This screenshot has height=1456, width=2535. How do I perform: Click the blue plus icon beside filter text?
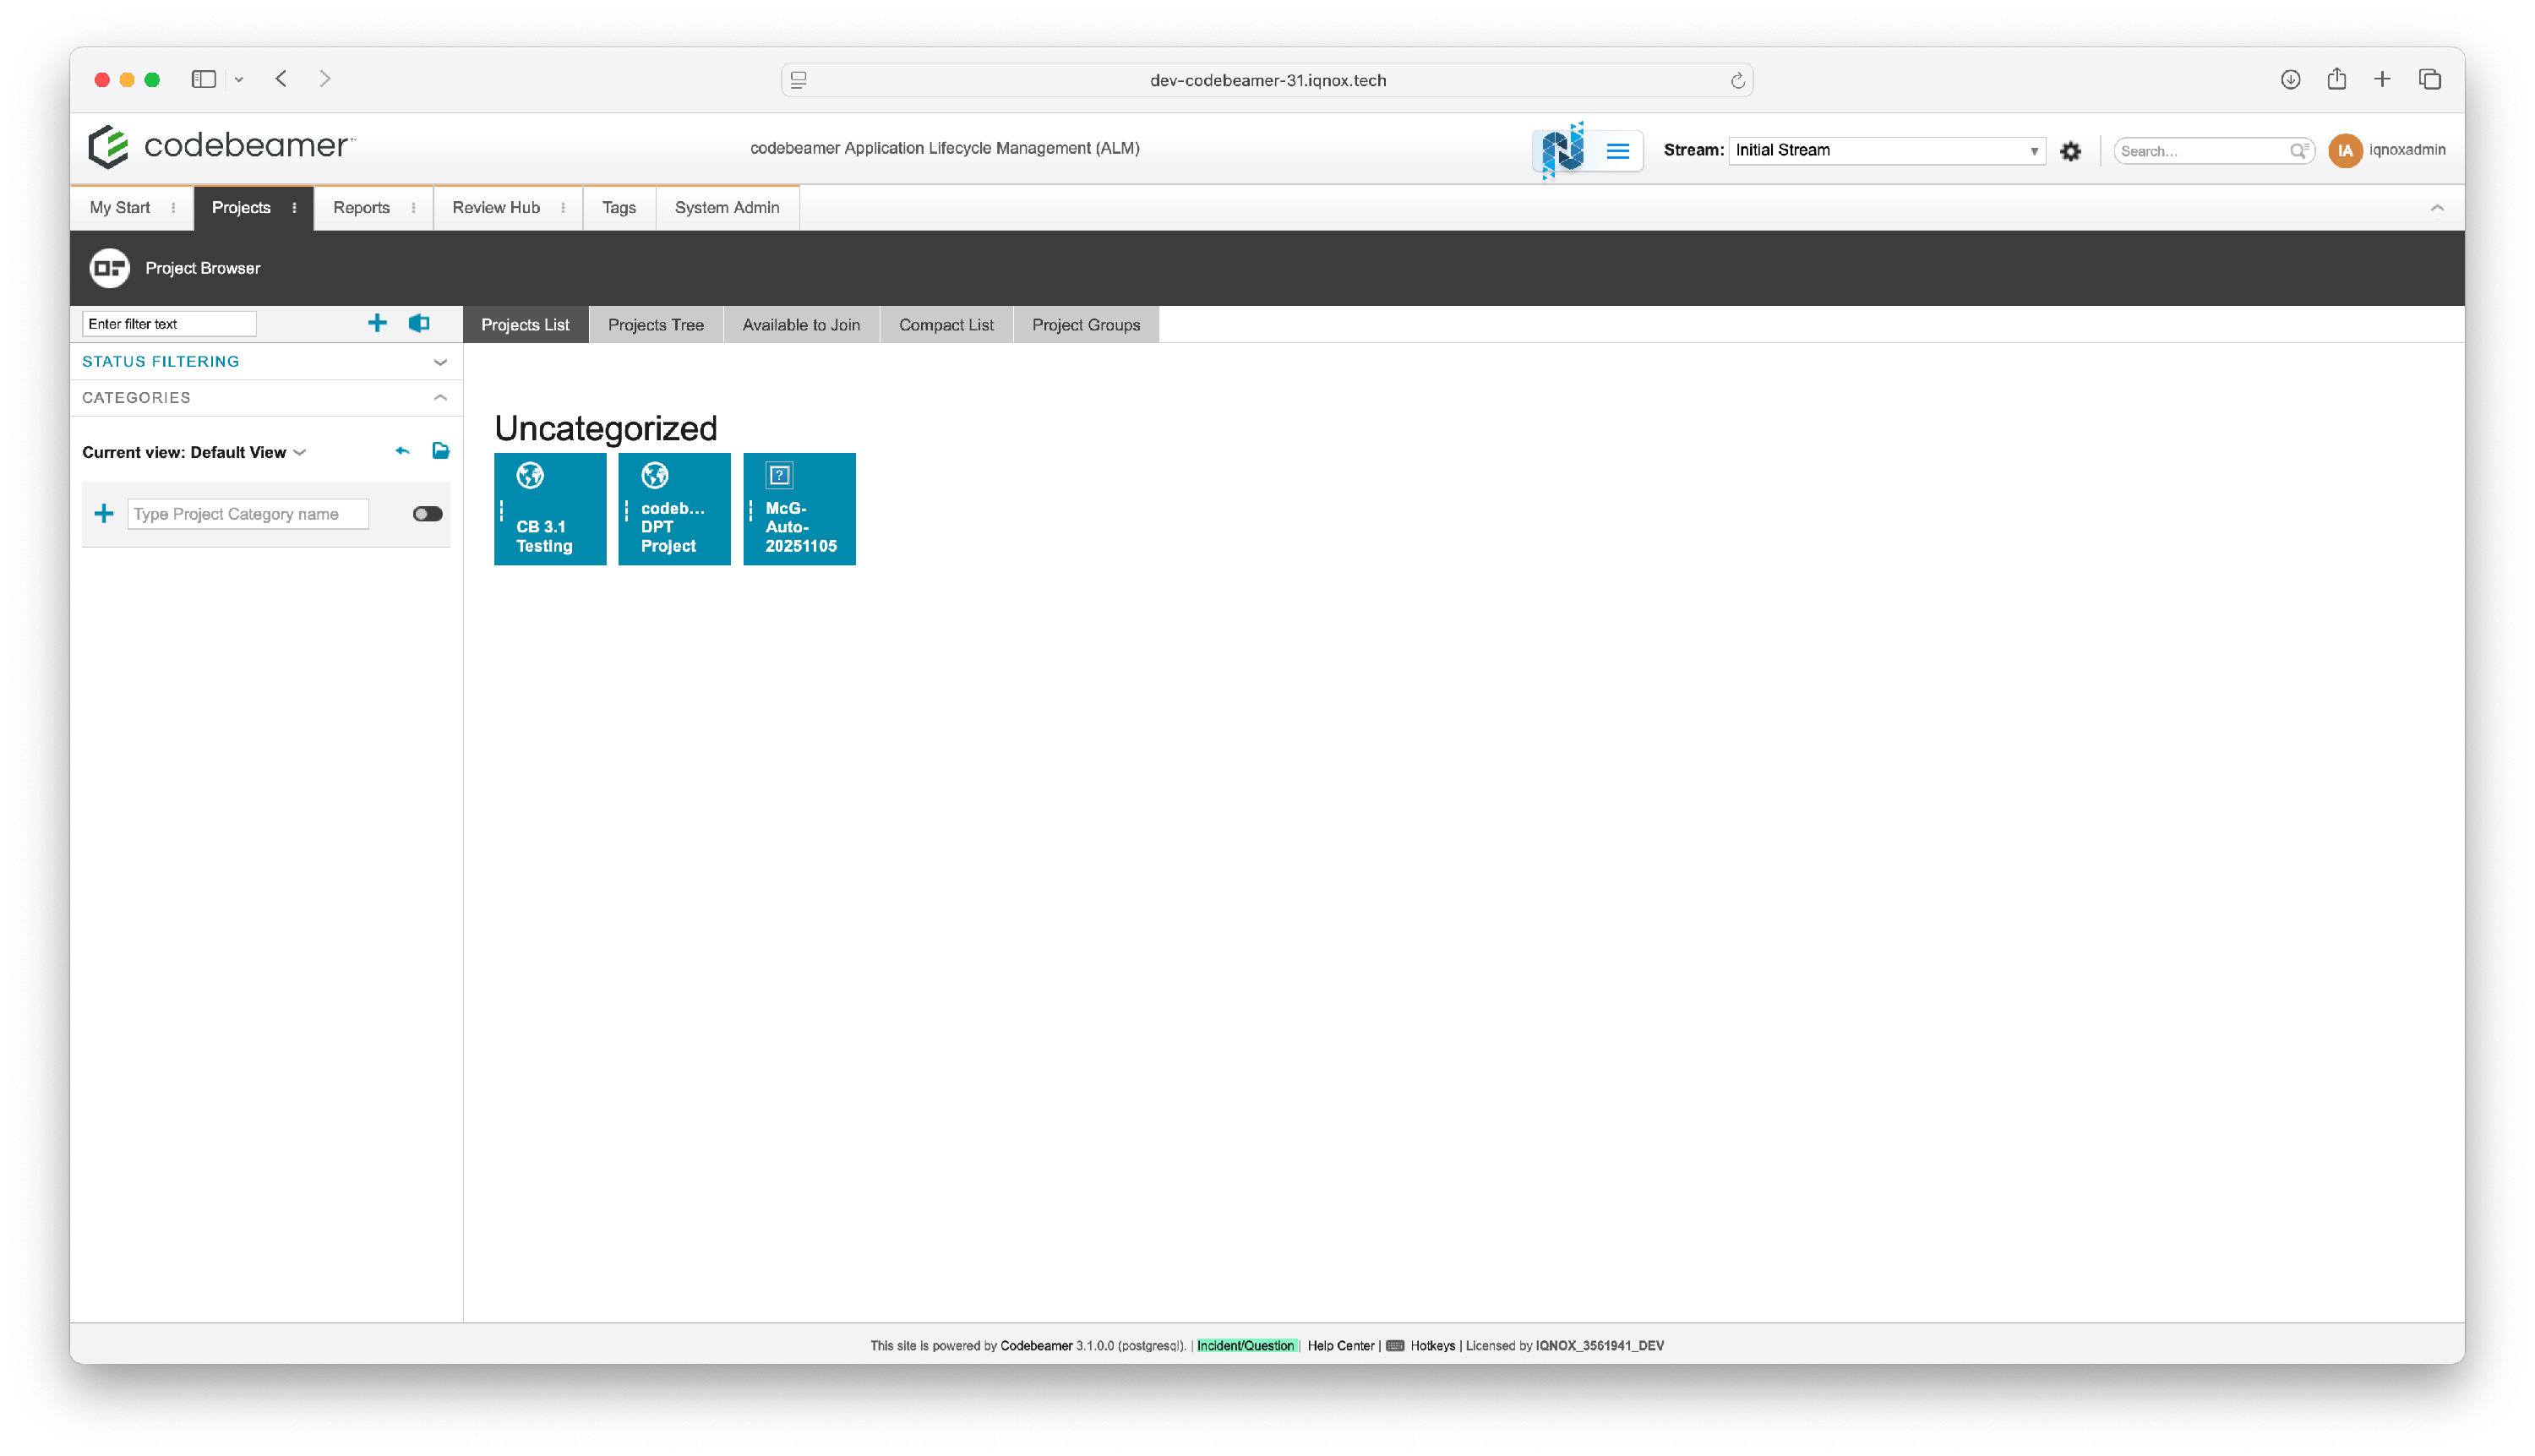point(377,323)
